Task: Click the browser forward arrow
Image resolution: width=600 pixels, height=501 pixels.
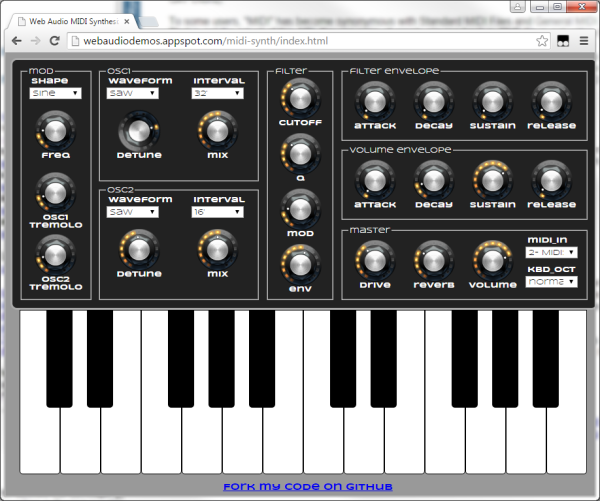Action: coord(36,41)
